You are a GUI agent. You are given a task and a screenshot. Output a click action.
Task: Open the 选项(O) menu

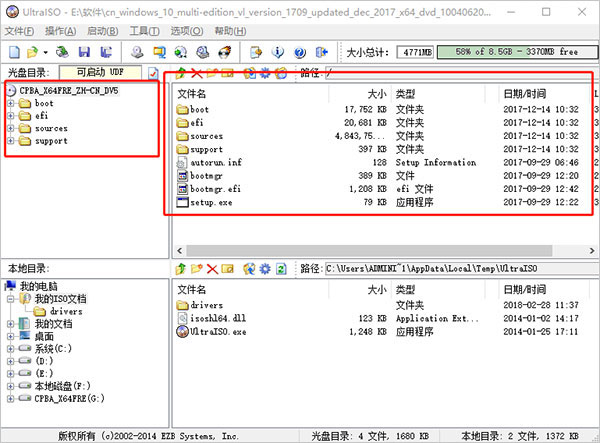coord(187,31)
